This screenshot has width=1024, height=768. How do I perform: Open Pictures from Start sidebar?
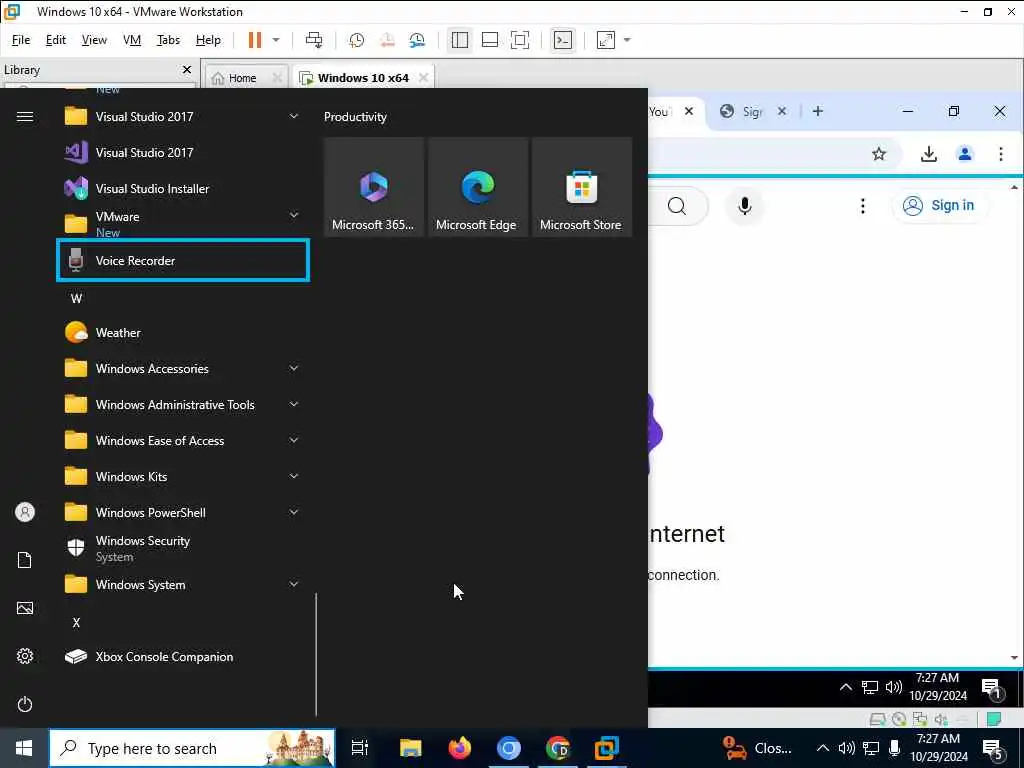(x=25, y=608)
